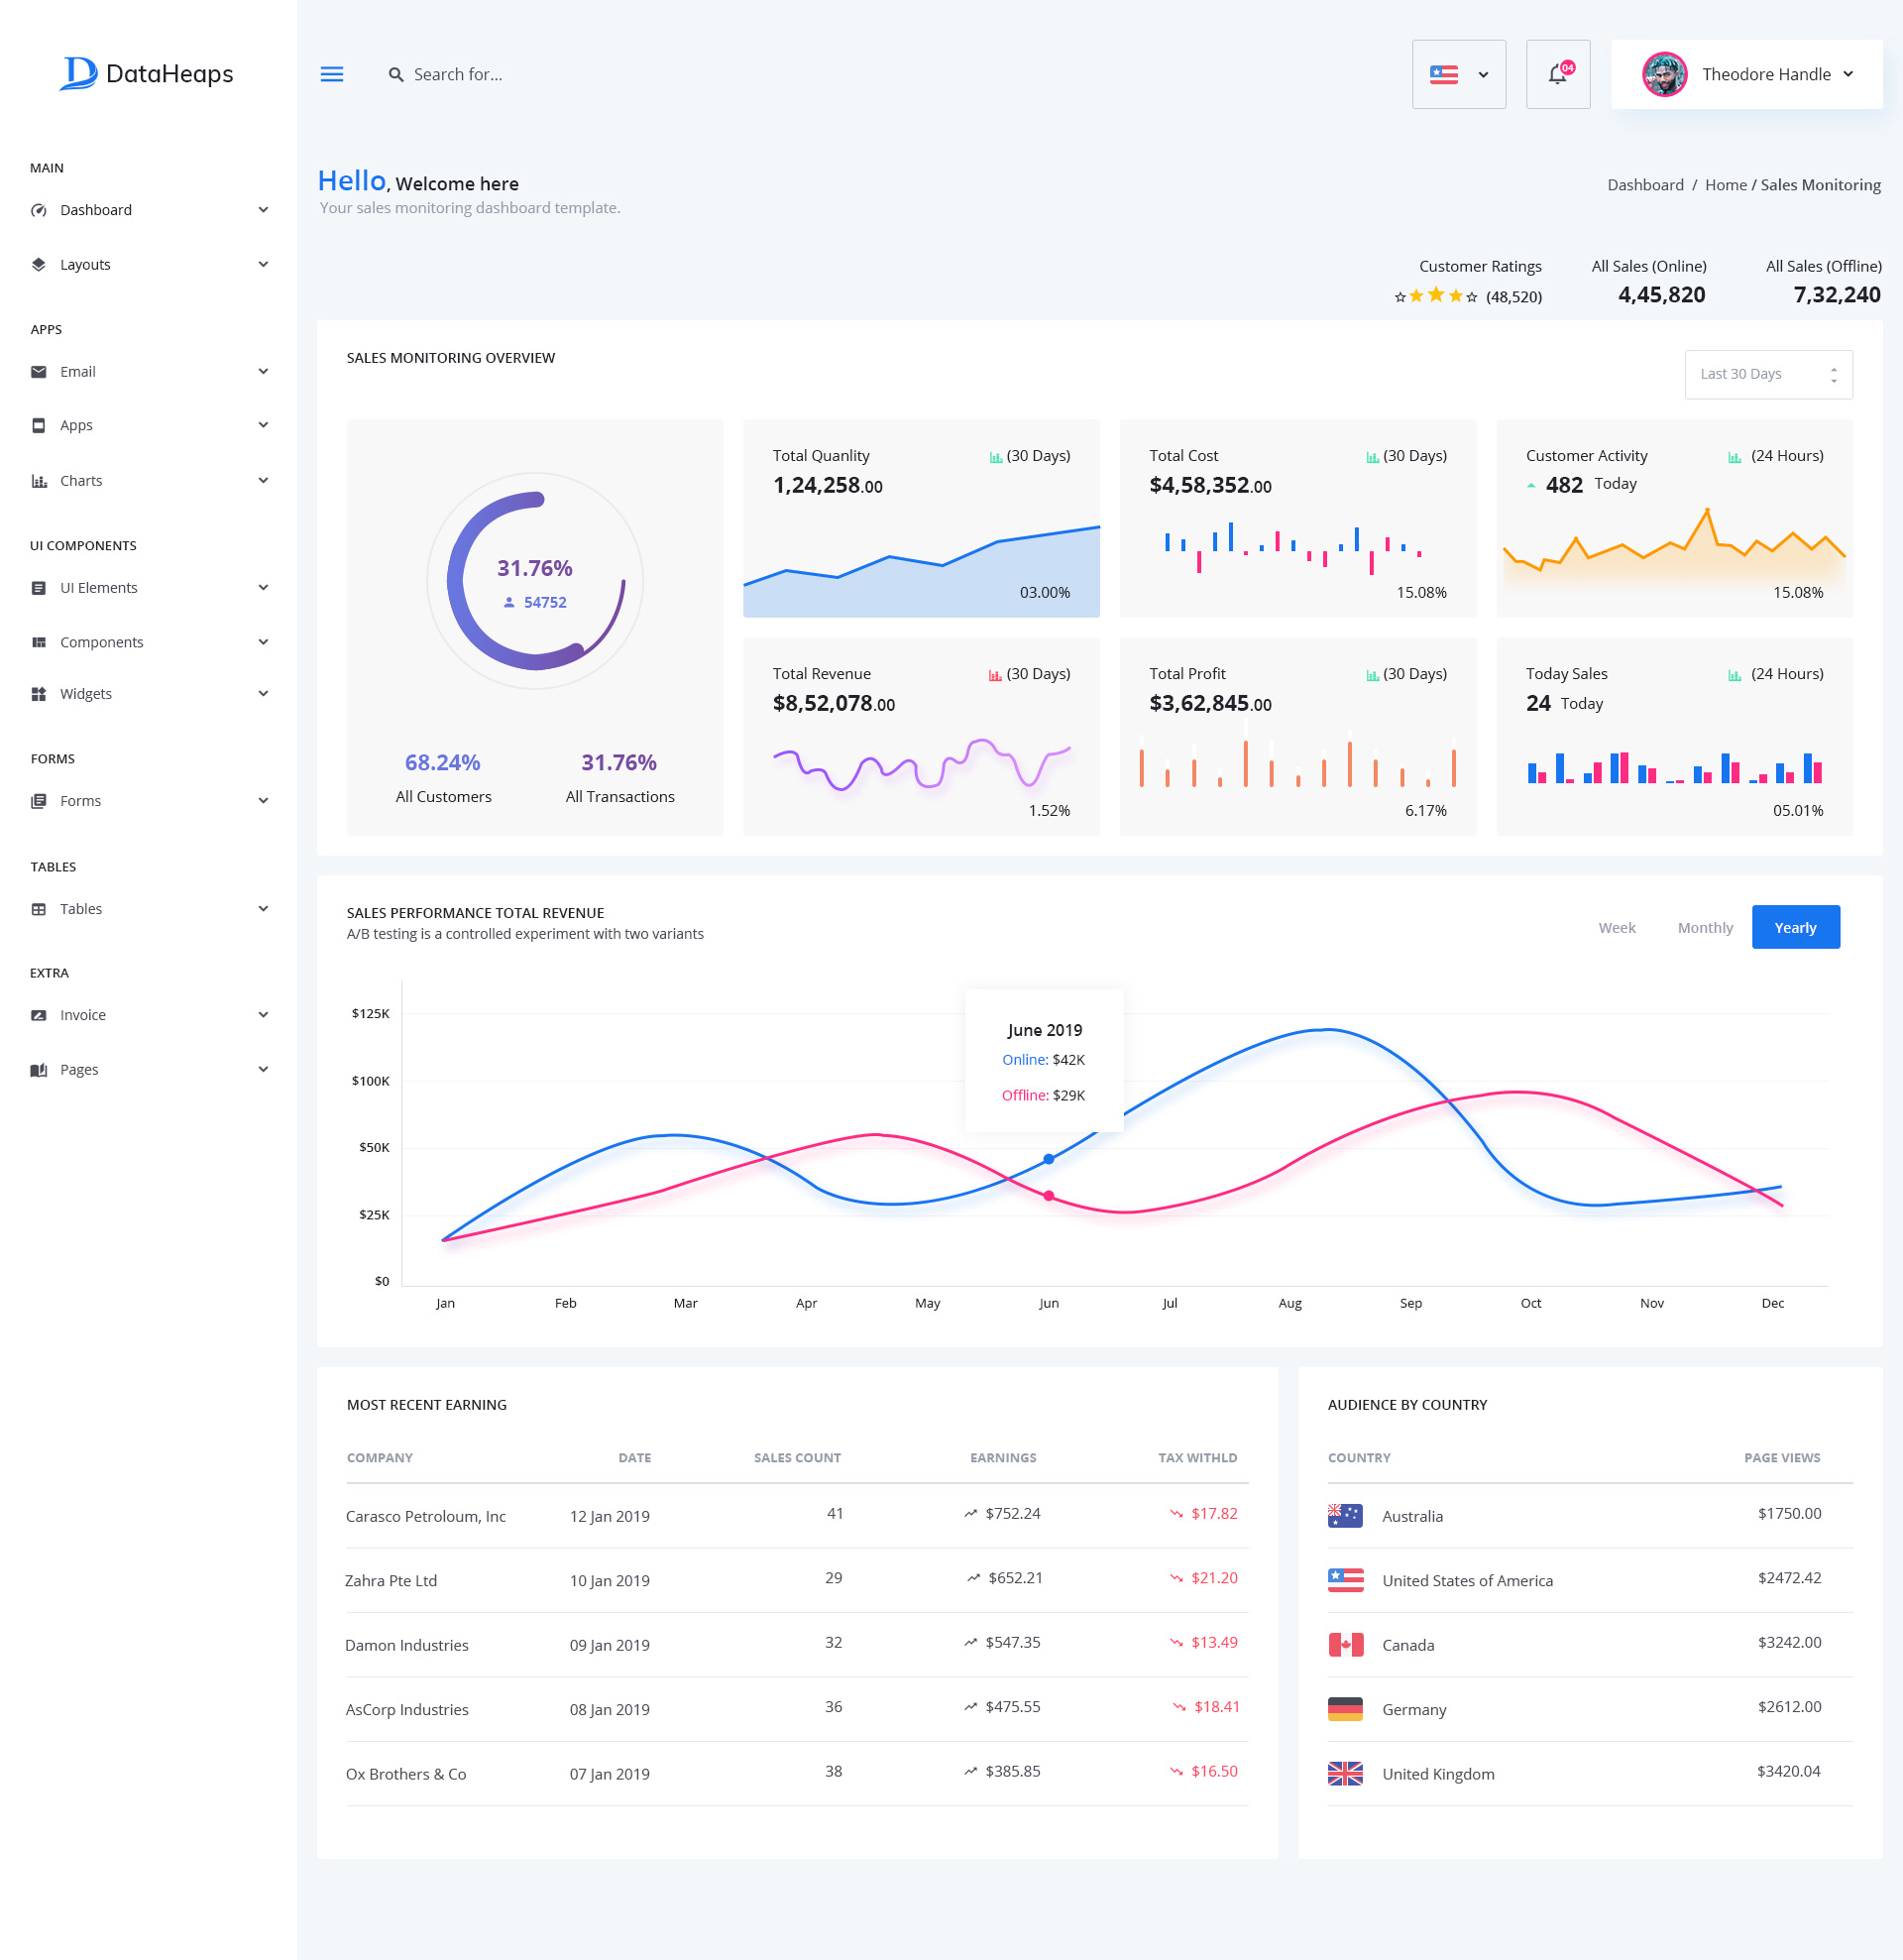1903x1960 pixels.
Task: Click the Layouts layers icon
Action: pyautogui.click(x=39, y=264)
